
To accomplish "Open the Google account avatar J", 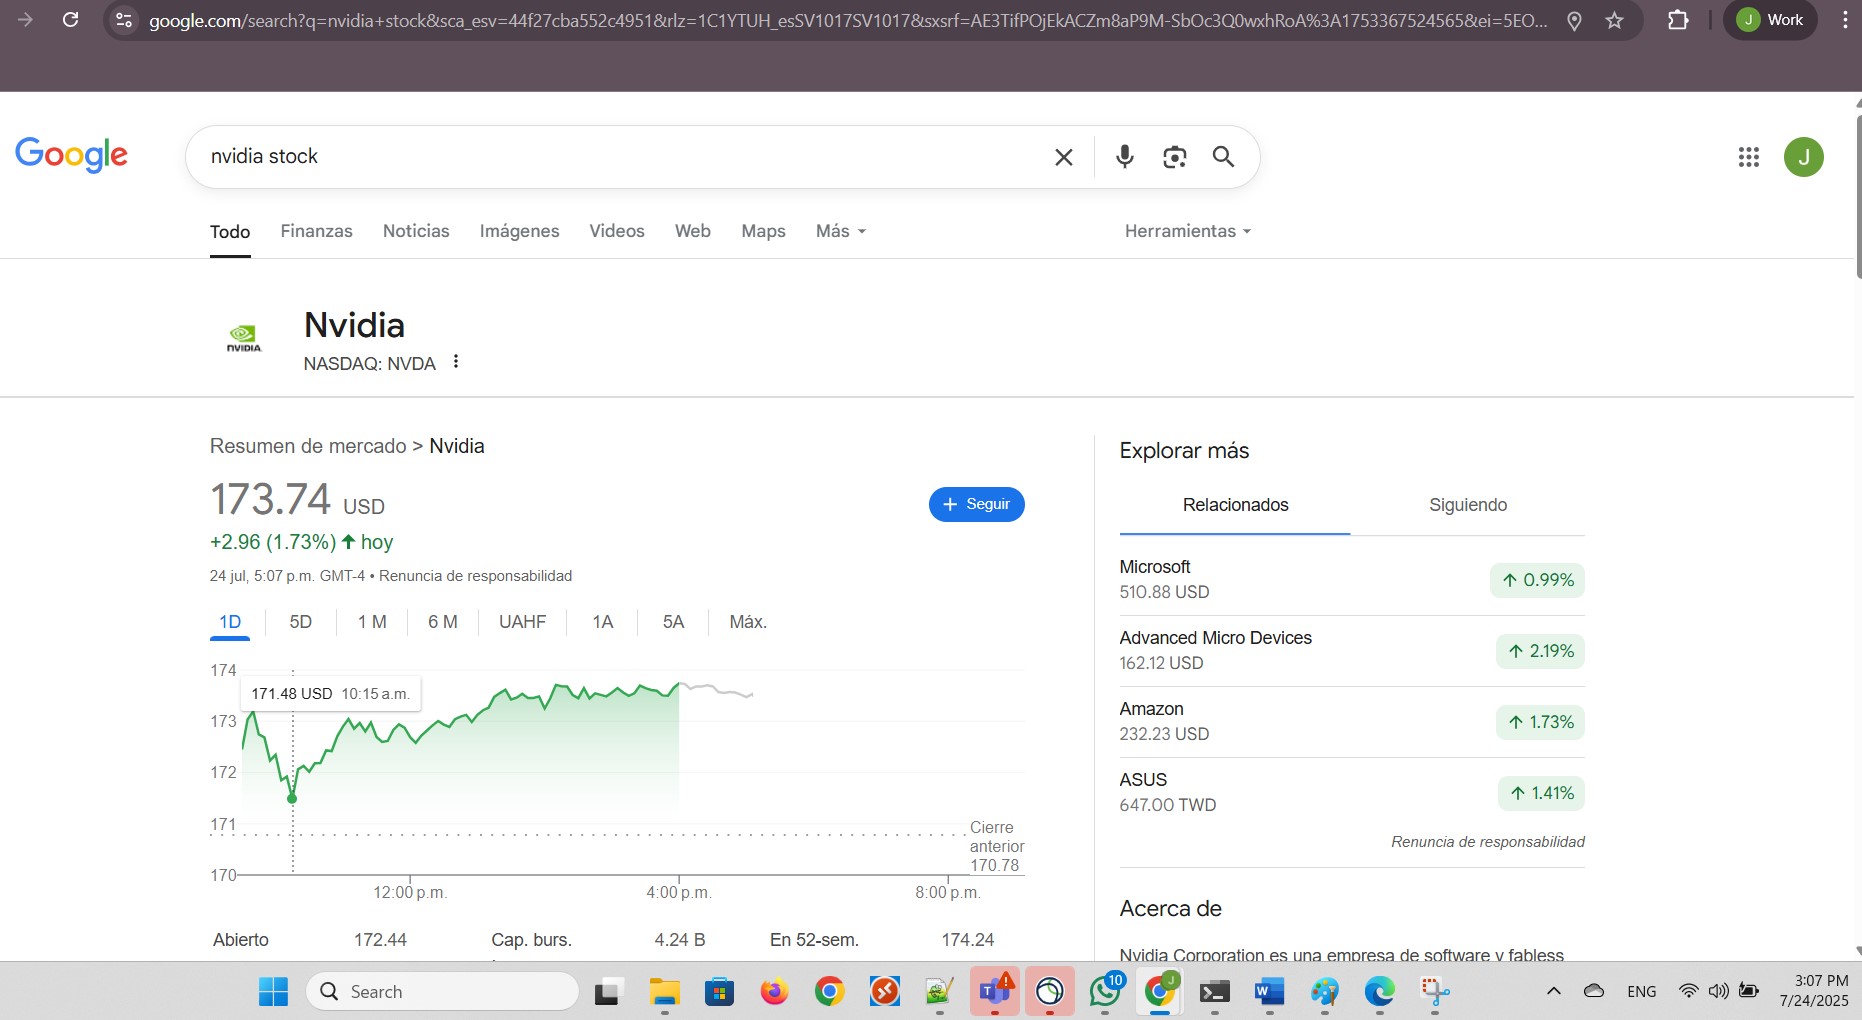I will click(x=1803, y=157).
